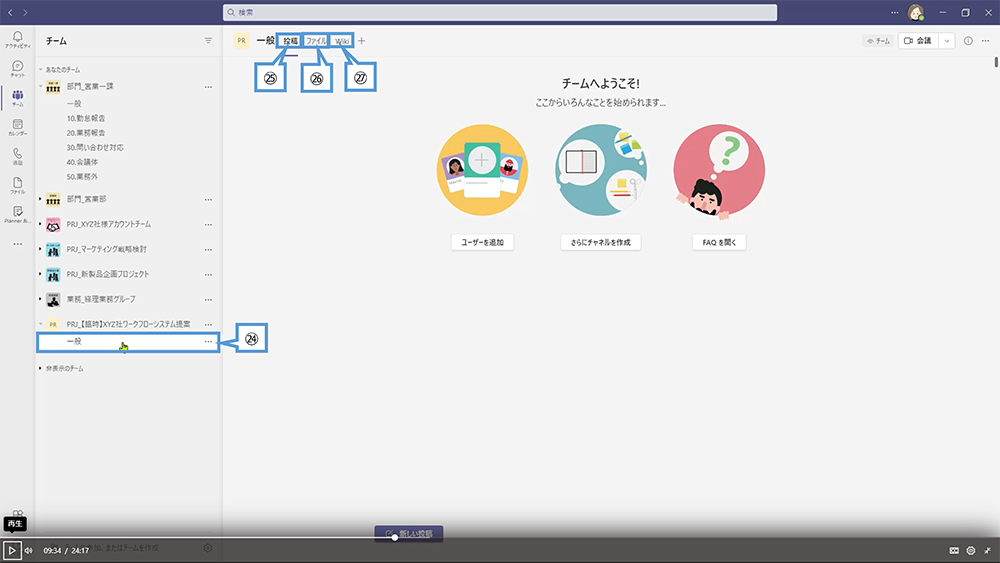Open the Planner app icon
Screen dimensions: 1000x563
pyautogui.click(x=17, y=214)
